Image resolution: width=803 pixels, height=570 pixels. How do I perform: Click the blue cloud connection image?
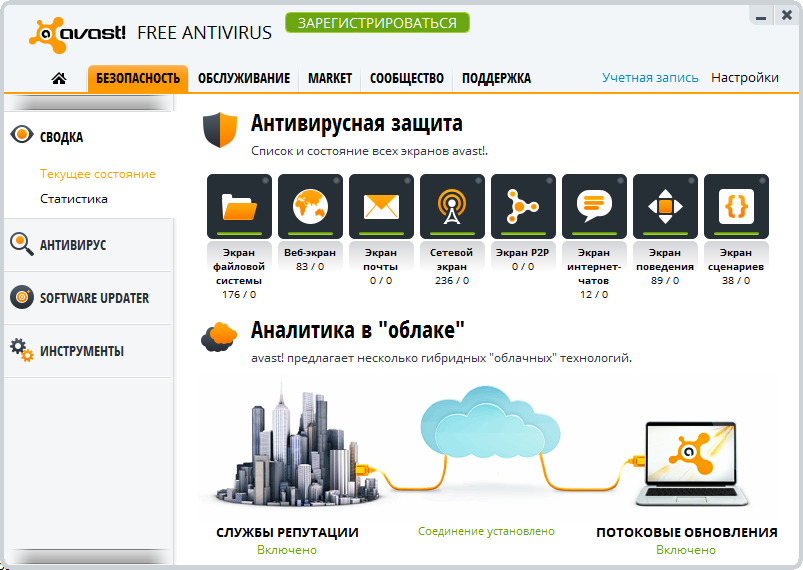pos(490,423)
